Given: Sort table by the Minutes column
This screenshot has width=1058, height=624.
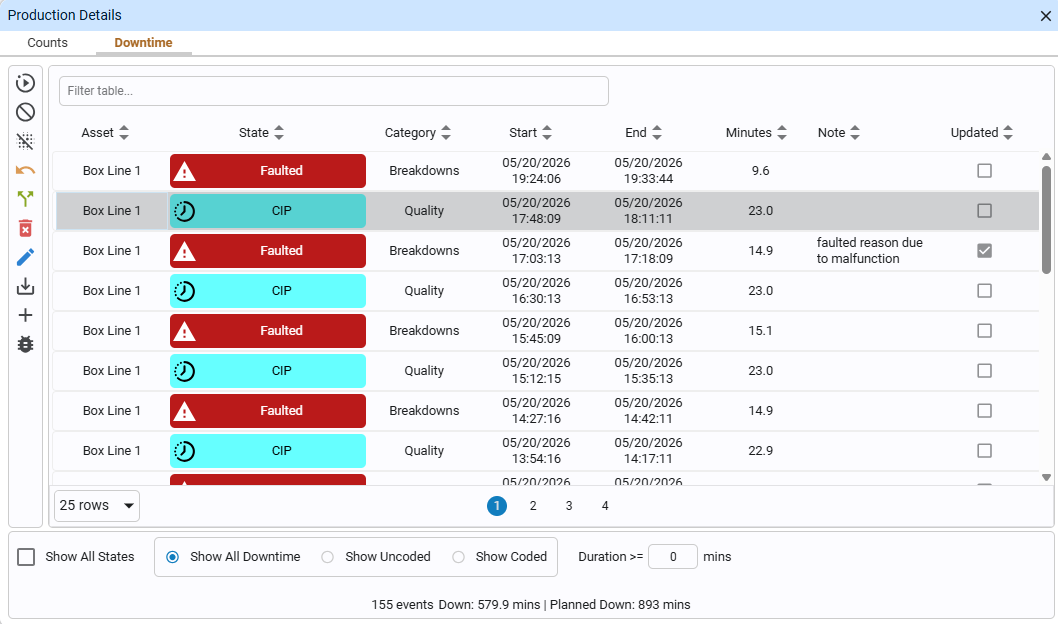Looking at the screenshot, I should [756, 133].
